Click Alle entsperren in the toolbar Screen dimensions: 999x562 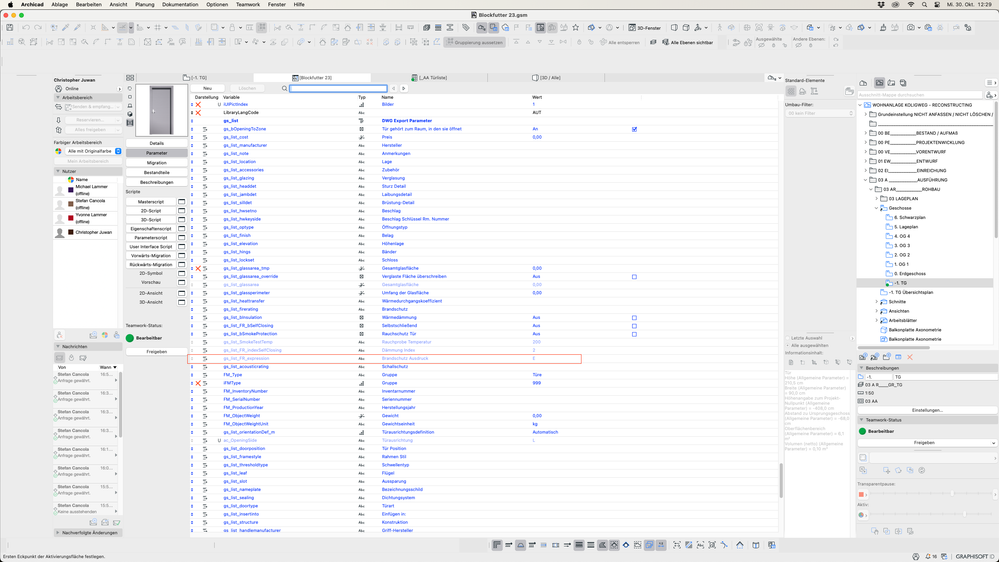(x=619, y=42)
